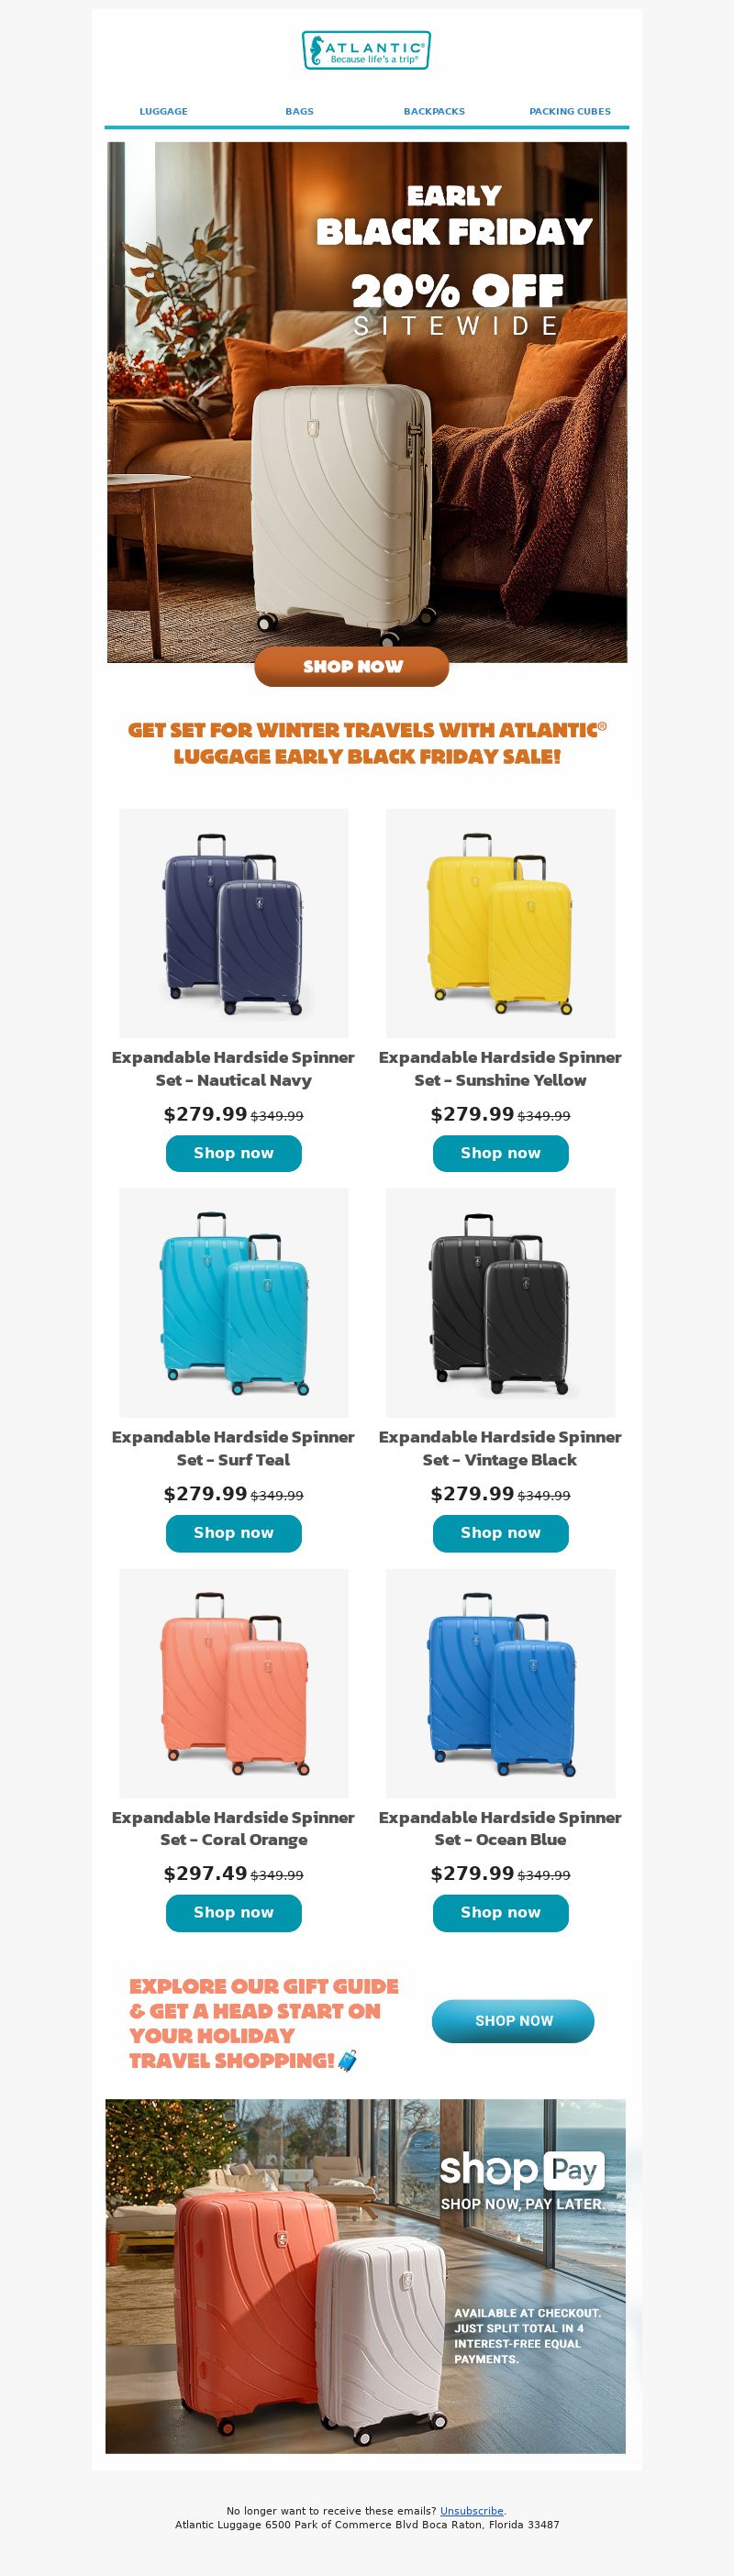Shop now for Nautical Navy set
The height and width of the screenshot is (2576, 734).
(x=234, y=1153)
